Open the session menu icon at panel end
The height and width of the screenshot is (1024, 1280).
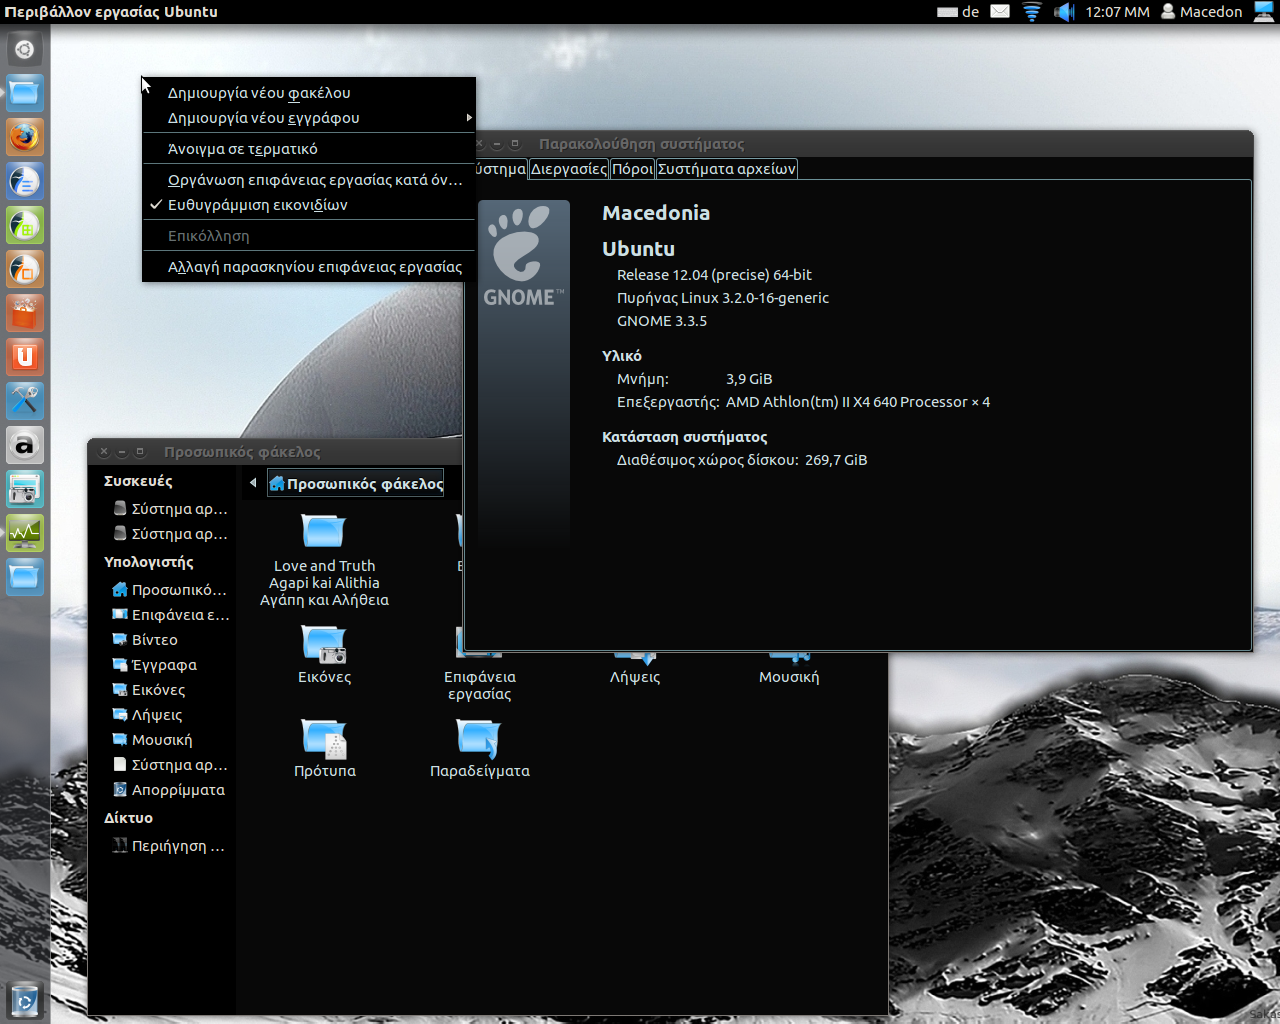click(1264, 12)
